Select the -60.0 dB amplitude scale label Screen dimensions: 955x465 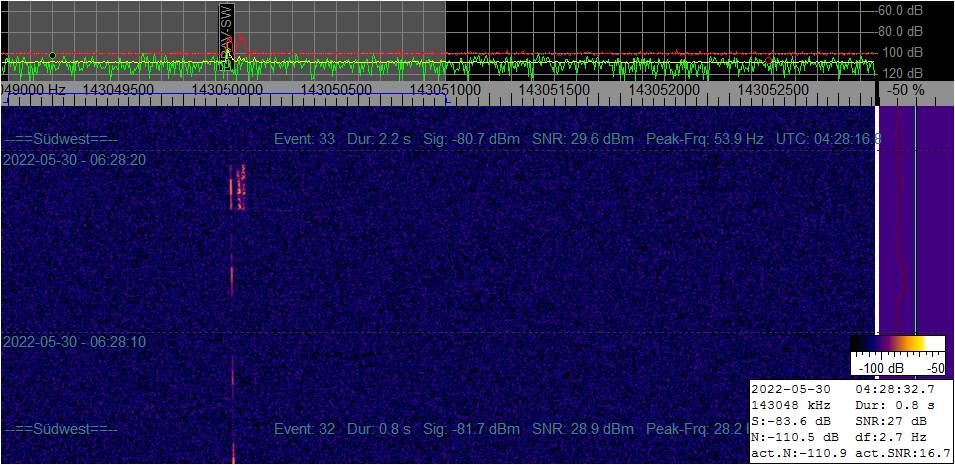900,10
